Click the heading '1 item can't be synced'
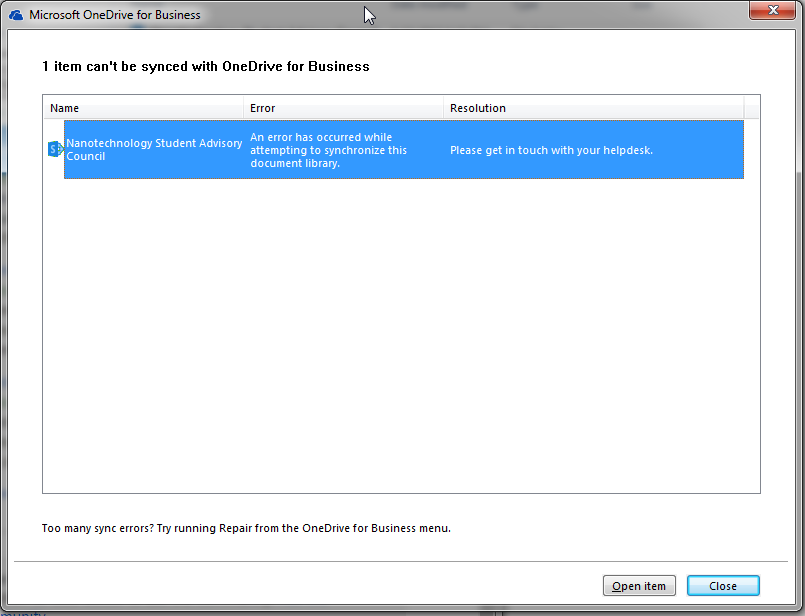 coord(205,66)
